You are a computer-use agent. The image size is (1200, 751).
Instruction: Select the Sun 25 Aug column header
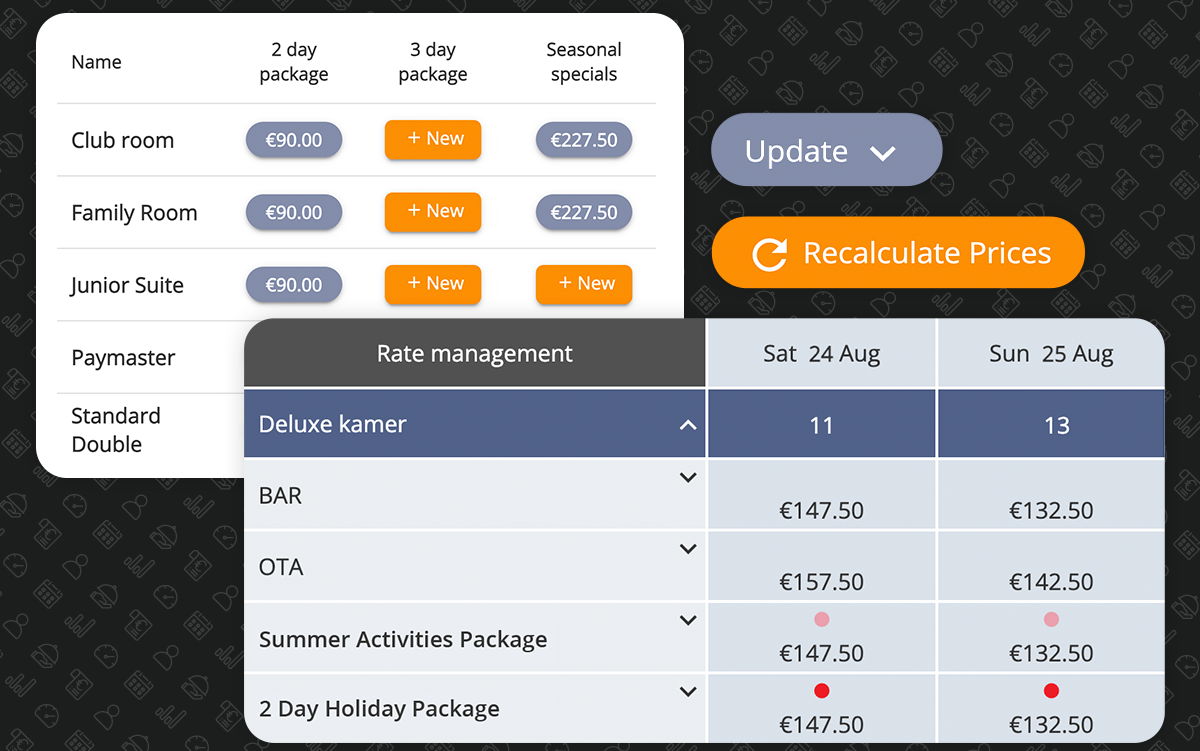pyautogui.click(x=1051, y=354)
